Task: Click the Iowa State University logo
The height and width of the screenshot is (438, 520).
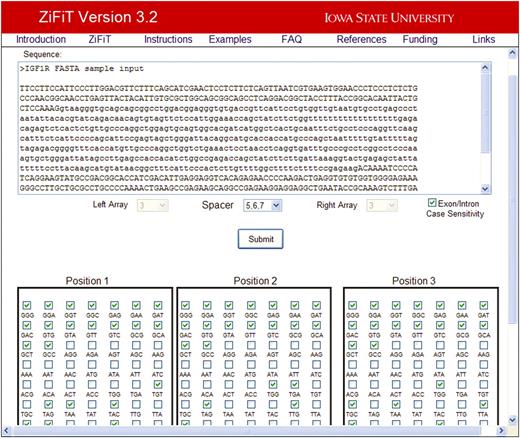Action: (x=389, y=18)
